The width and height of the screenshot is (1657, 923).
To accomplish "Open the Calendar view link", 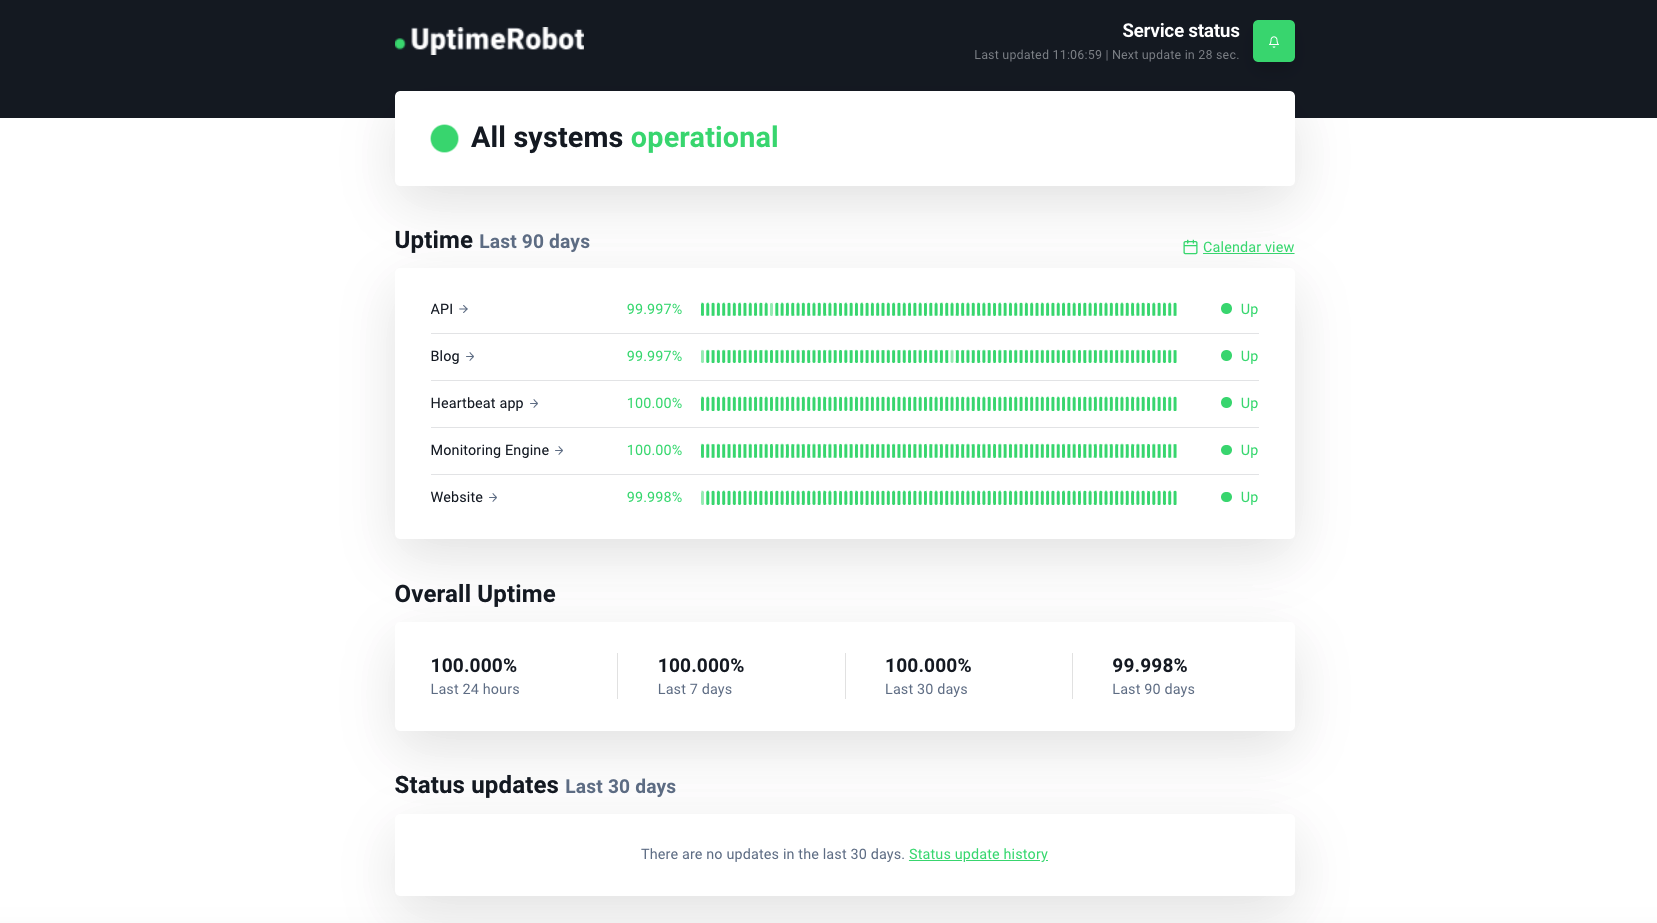I will pos(1248,247).
